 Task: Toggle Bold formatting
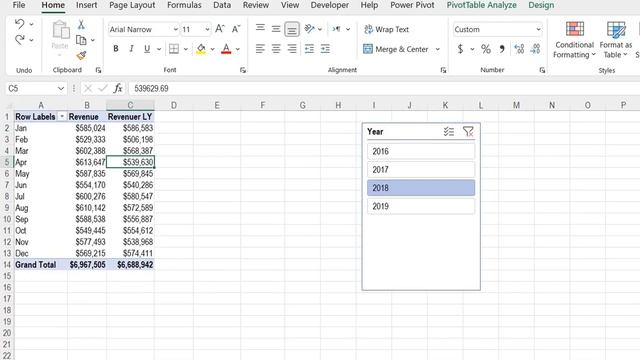116,49
